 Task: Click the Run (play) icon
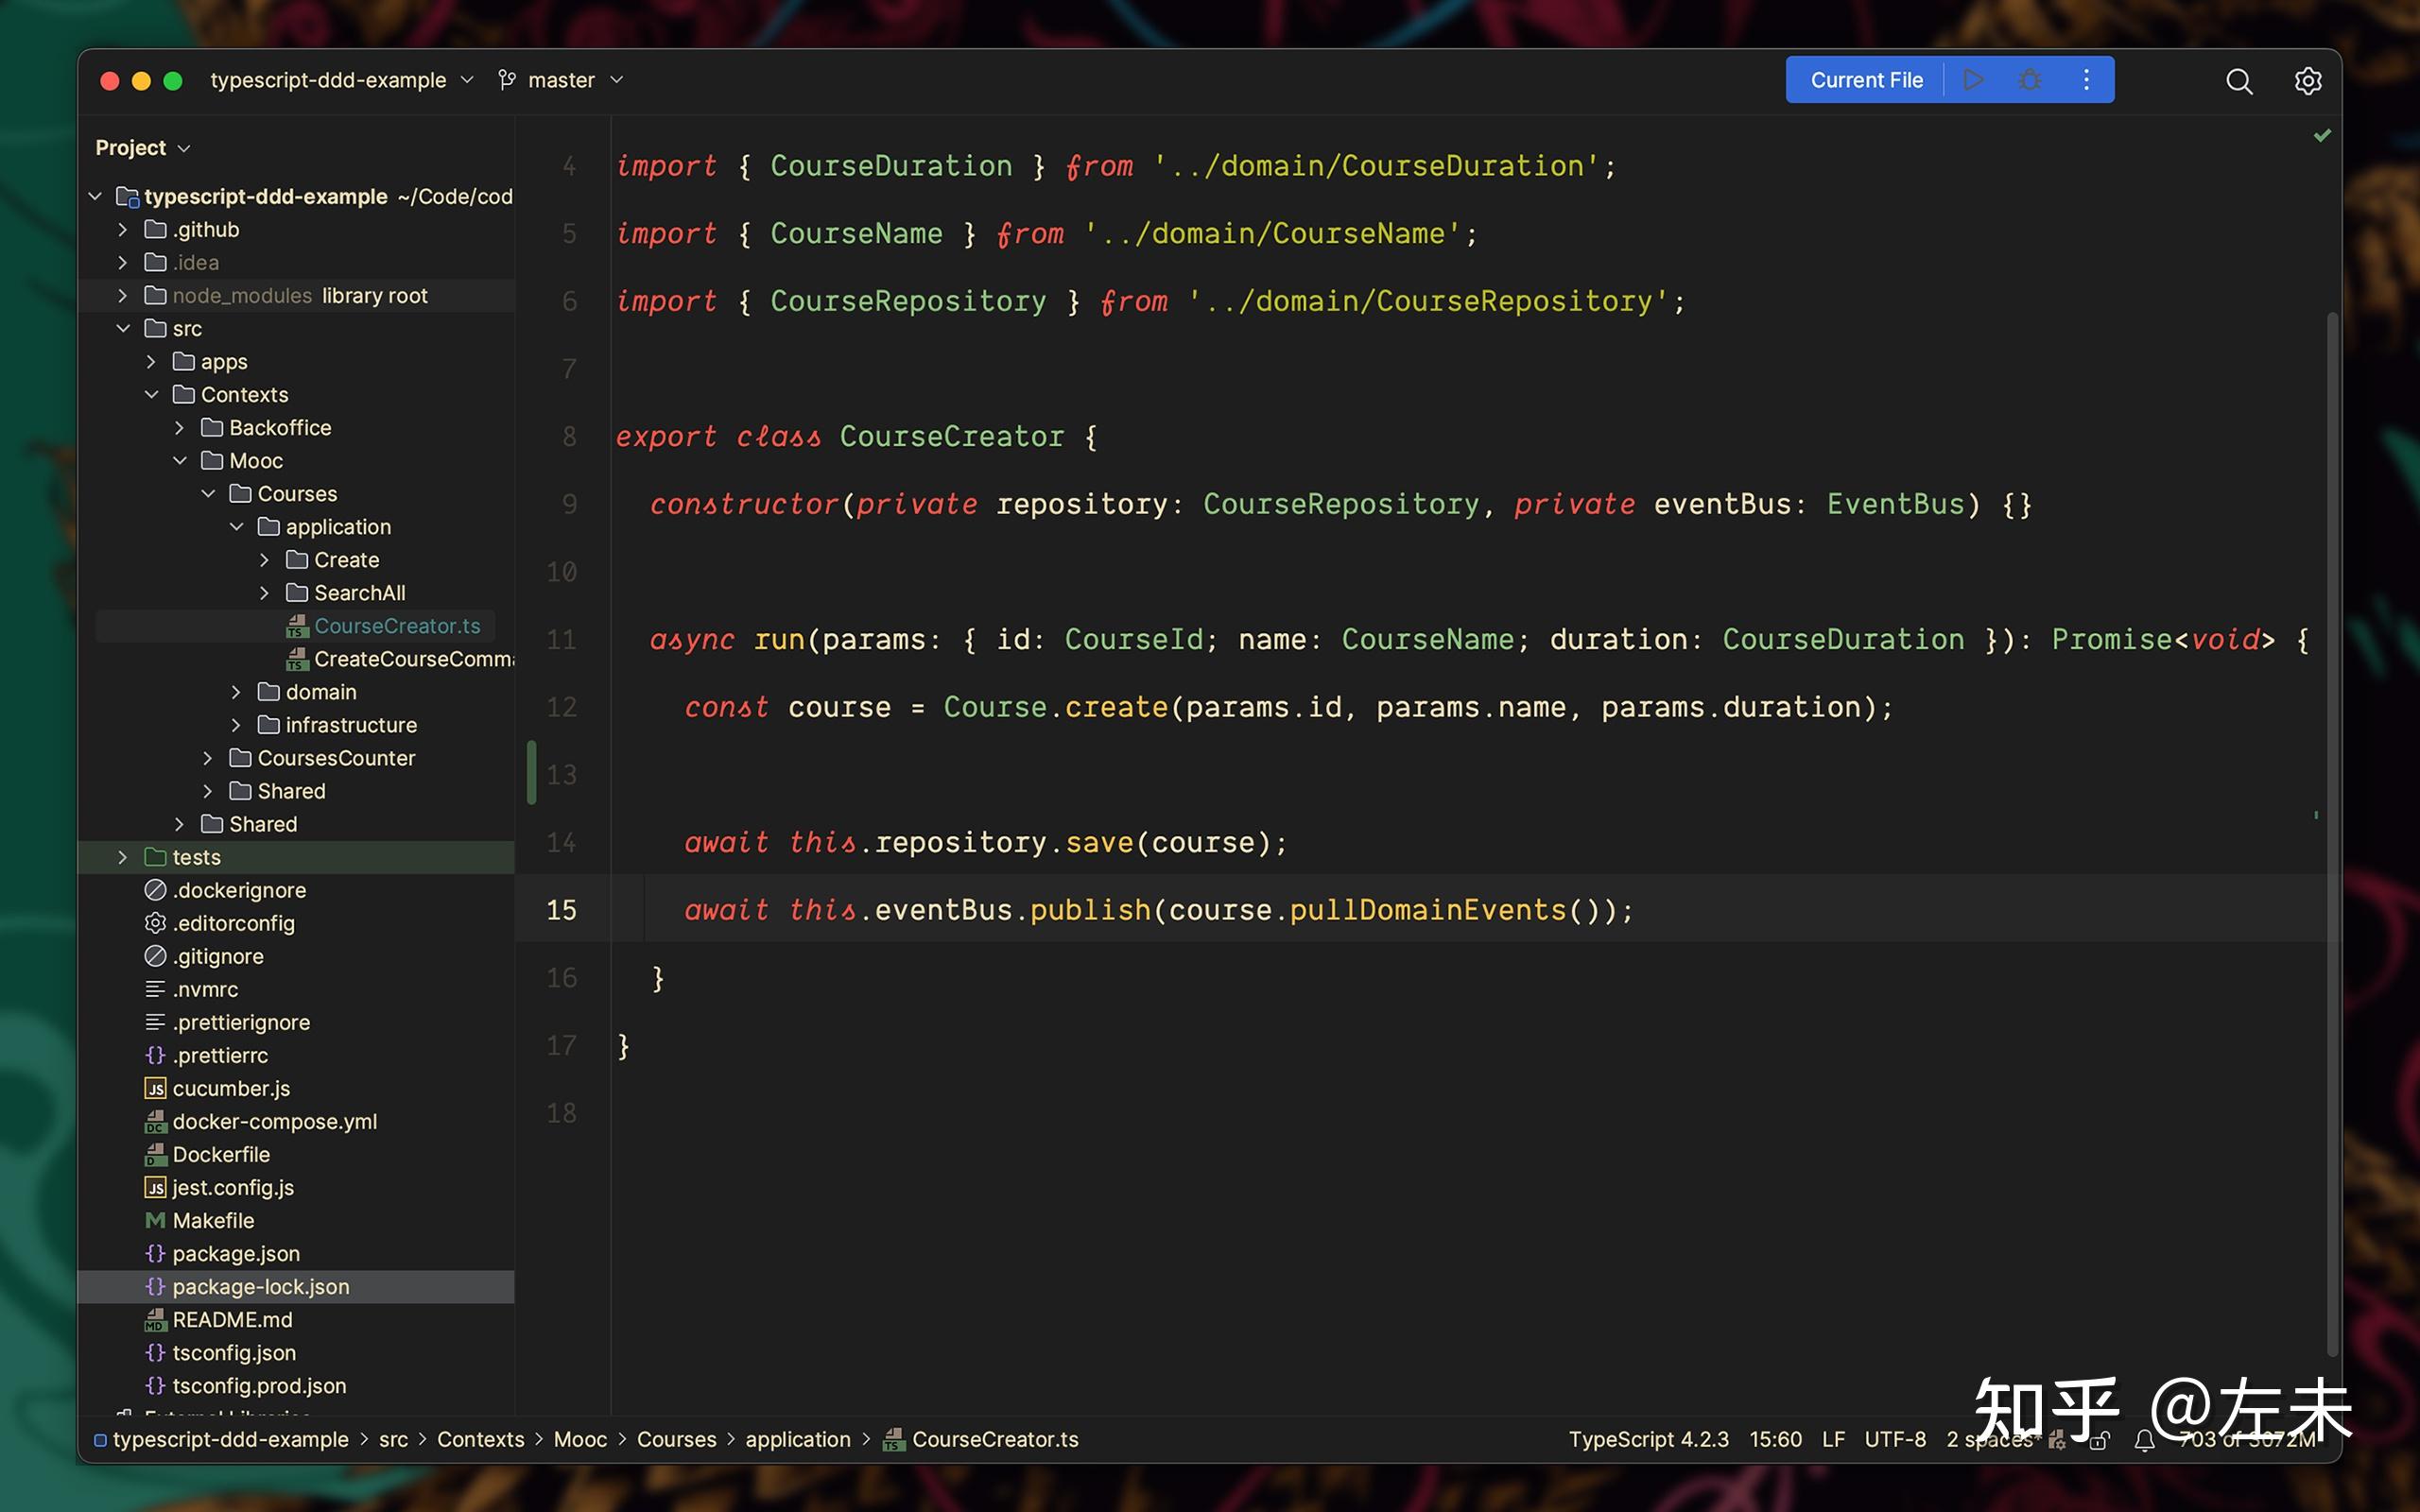point(1973,80)
